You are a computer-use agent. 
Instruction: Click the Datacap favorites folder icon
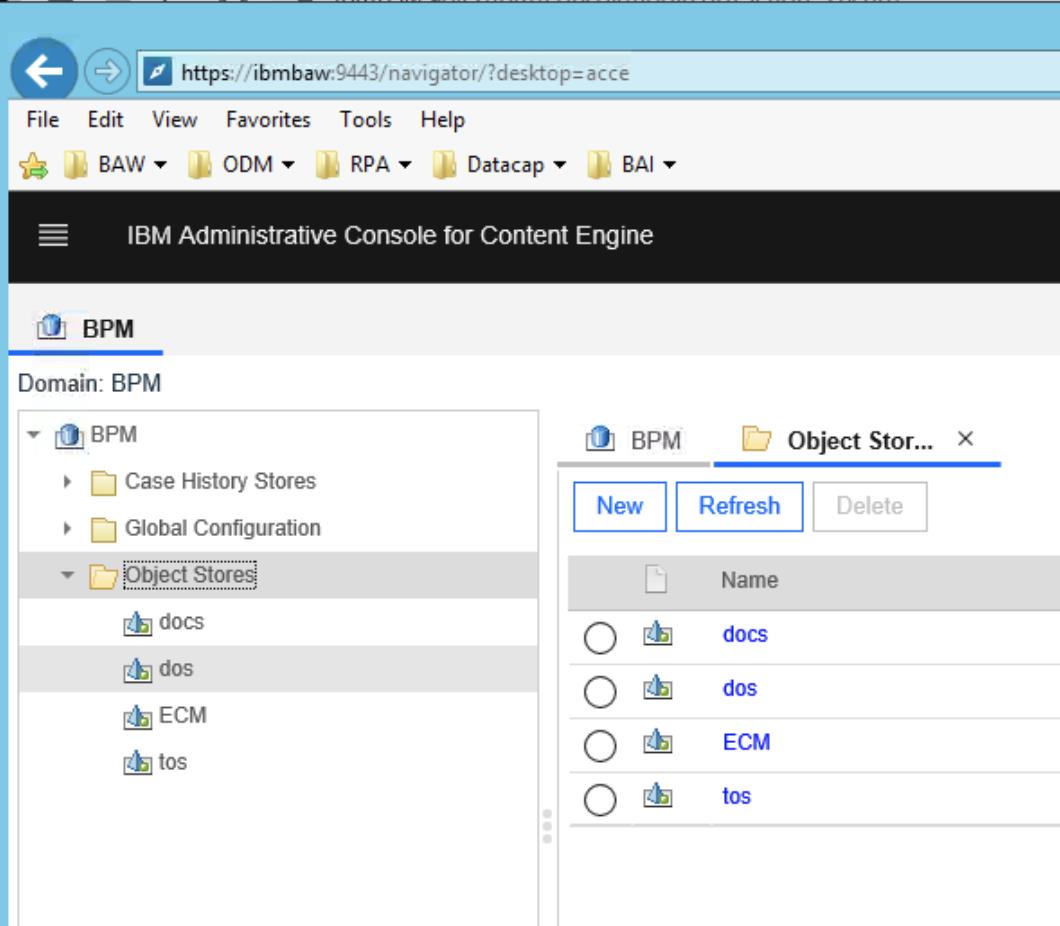tap(445, 165)
